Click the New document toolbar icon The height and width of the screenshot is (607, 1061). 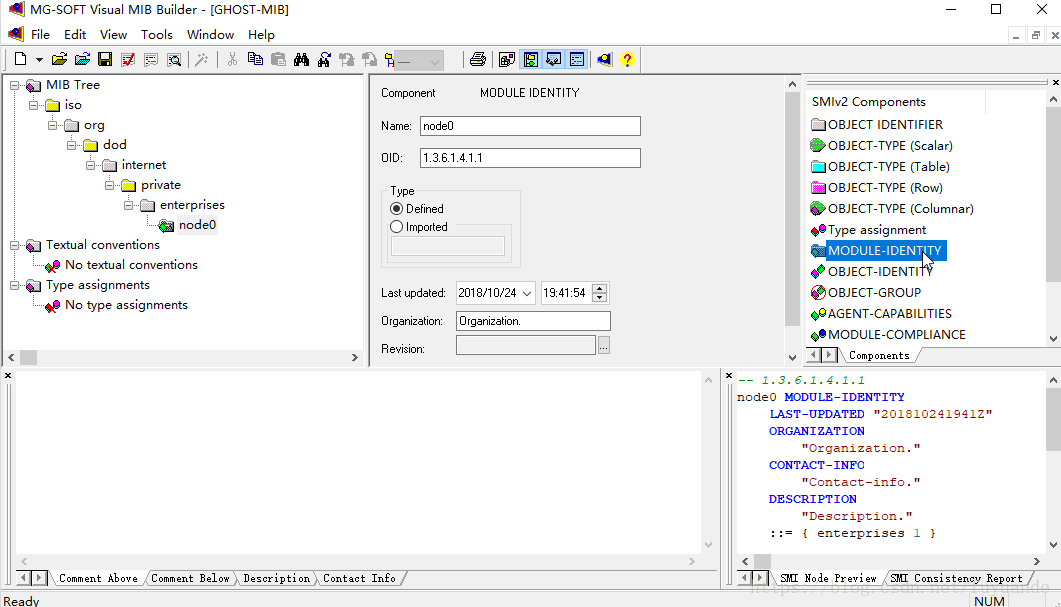point(20,60)
